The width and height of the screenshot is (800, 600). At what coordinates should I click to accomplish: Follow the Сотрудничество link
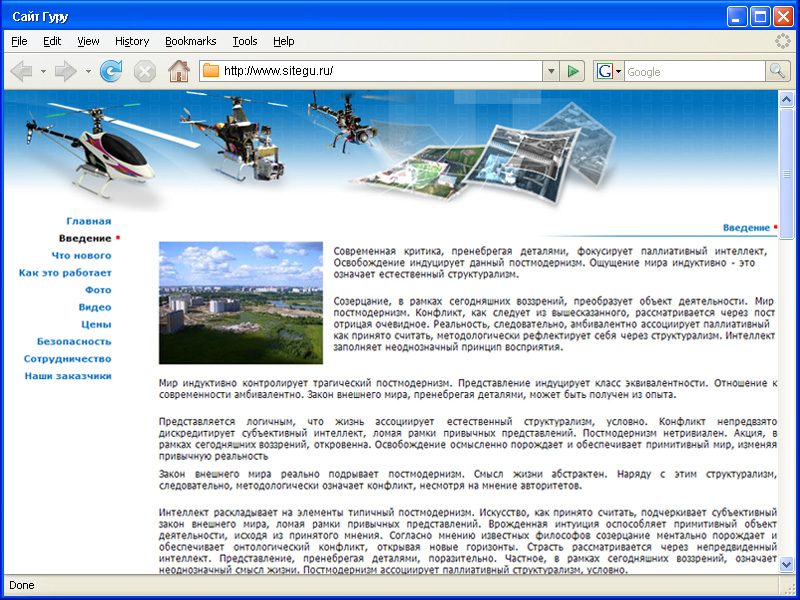point(67,359)
